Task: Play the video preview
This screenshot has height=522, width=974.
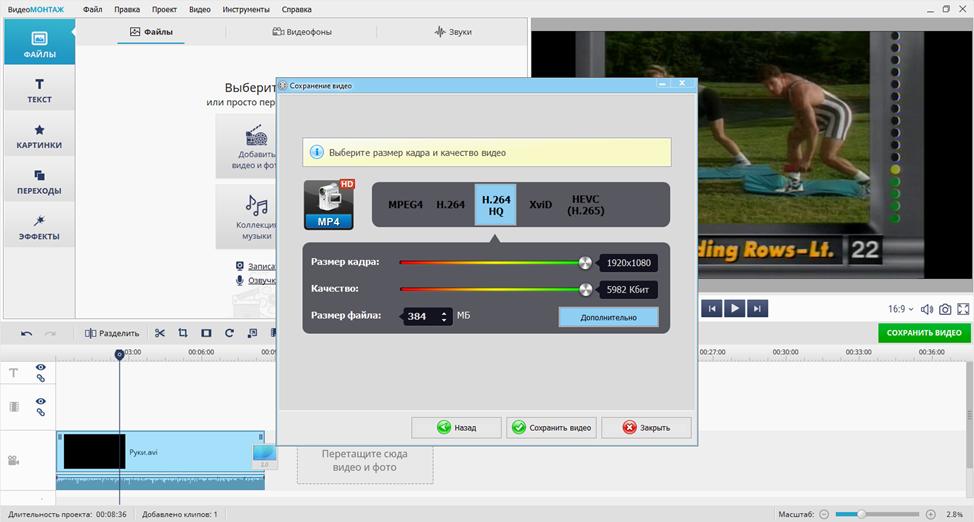Action: [734, 308]
